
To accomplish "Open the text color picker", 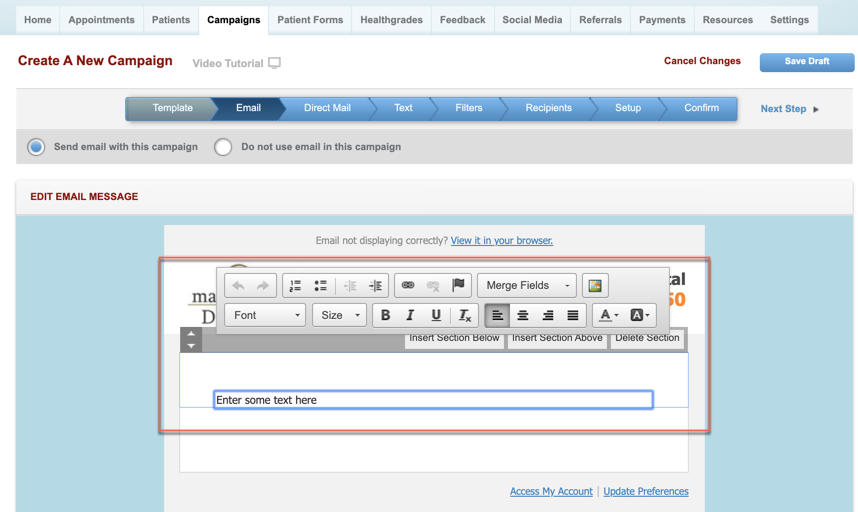I will (607, 316).
